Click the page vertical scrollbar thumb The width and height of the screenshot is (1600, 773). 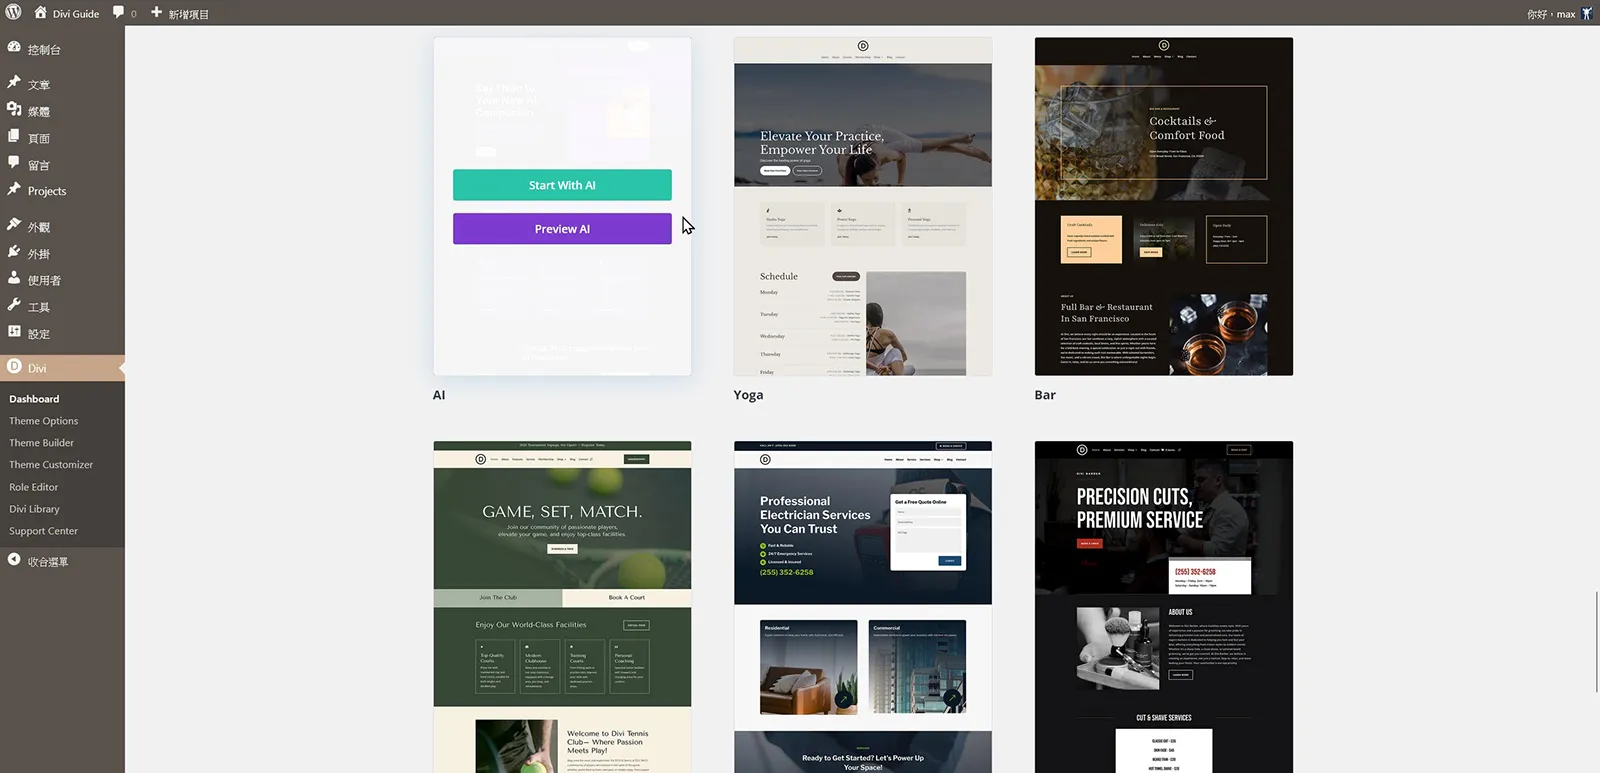pyautogui.click(x=1597, y=641)
